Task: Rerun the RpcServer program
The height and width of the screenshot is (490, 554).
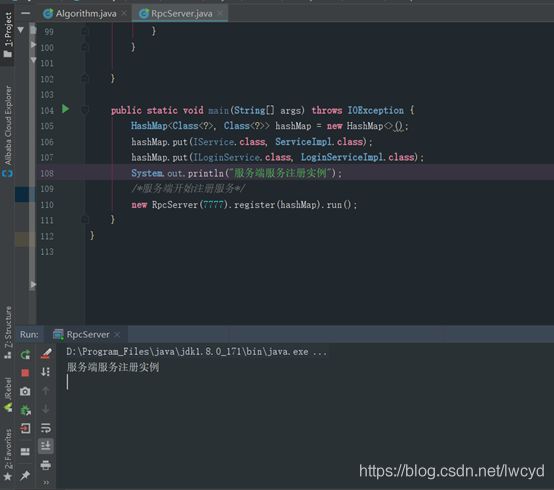Action: coord(25,354)
